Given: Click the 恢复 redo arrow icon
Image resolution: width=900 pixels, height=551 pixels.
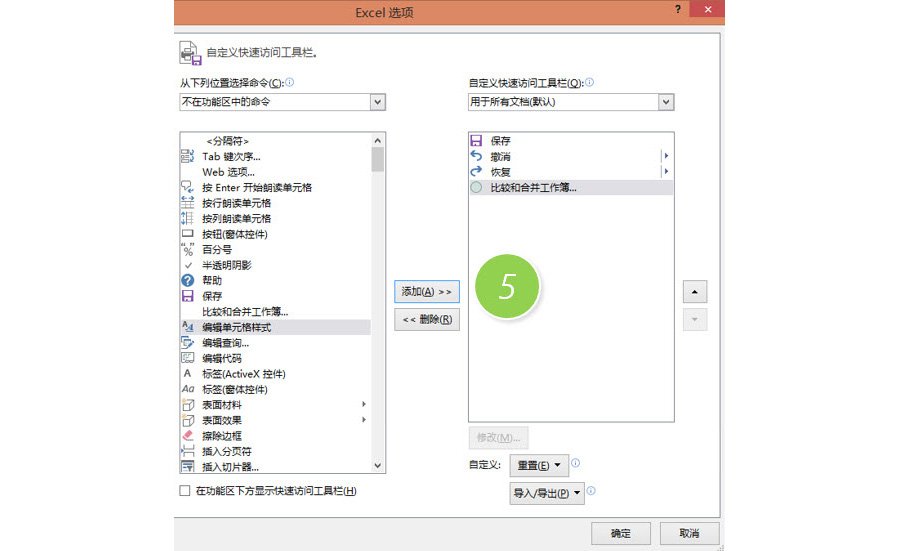Looking at the screenshot, I should (476, 171).
